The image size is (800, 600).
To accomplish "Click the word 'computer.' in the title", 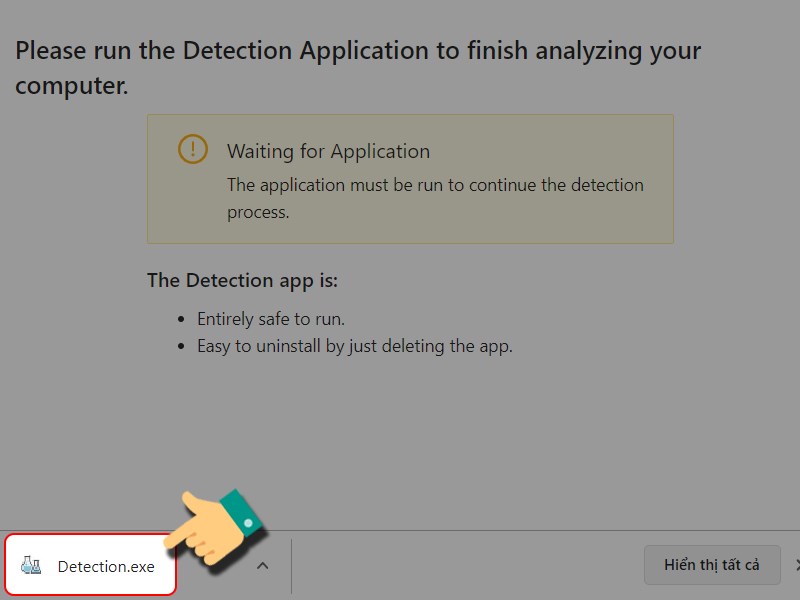I will (x=71, y=85).
